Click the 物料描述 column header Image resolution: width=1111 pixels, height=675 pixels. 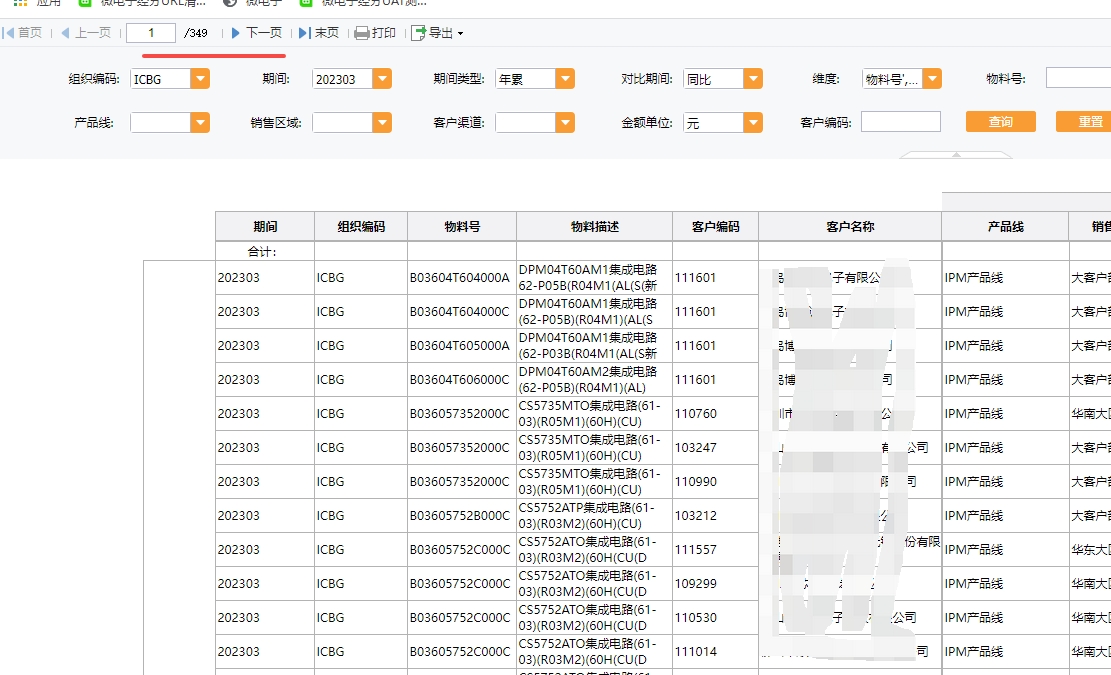(x=594, y=227)
